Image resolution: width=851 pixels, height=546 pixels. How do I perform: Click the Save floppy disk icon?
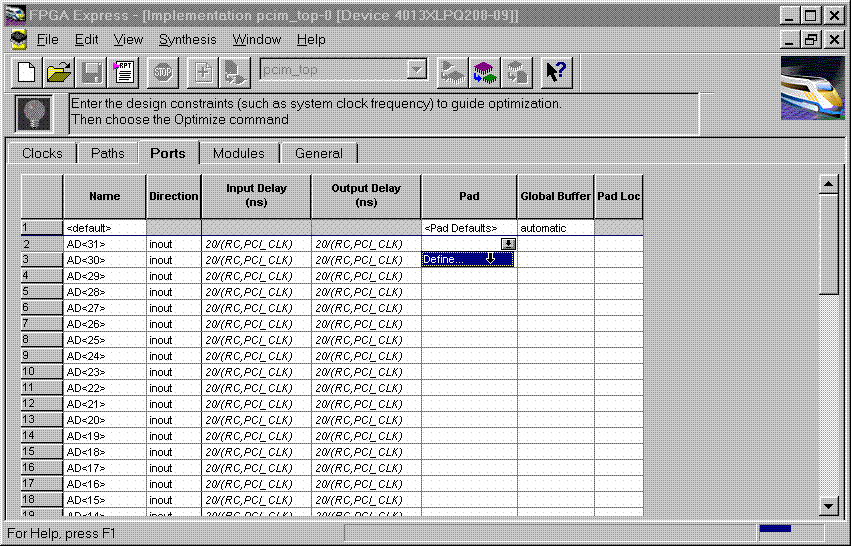(x=92, y=72)
